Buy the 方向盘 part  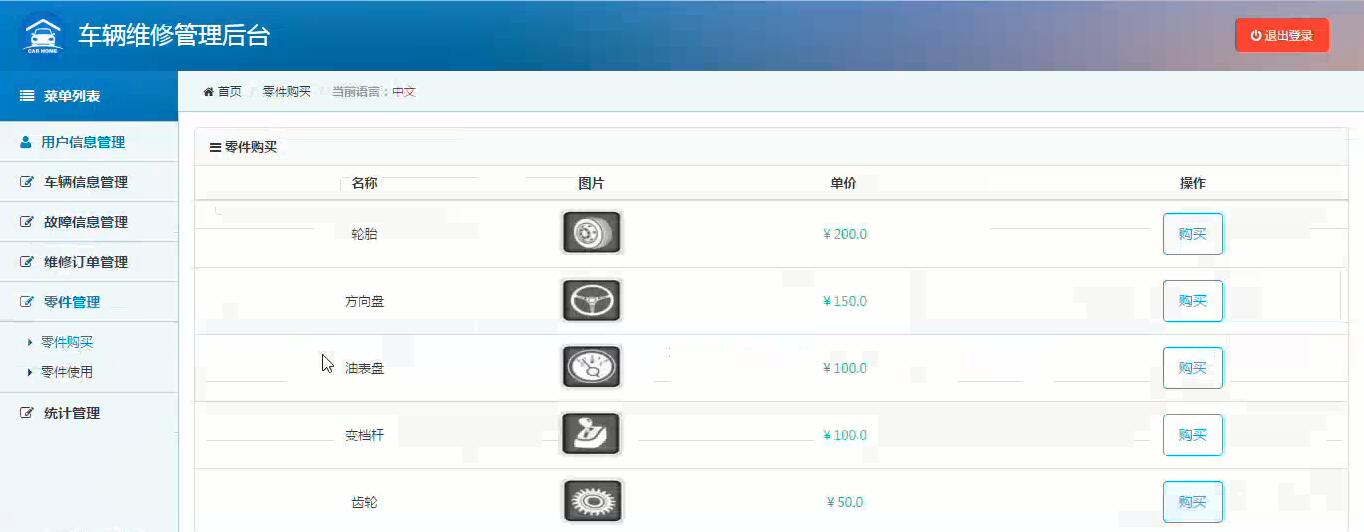click(1193, 301)
